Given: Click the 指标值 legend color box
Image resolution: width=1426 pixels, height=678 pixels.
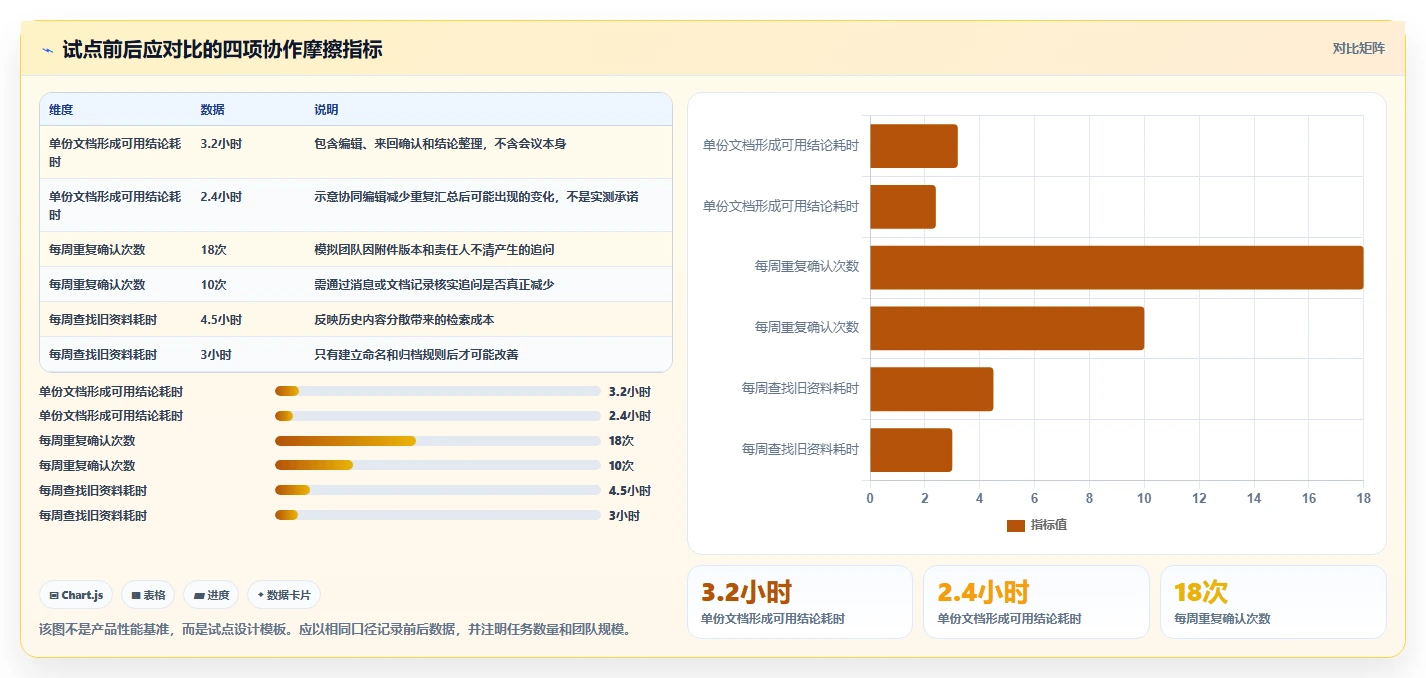Looking at the screenshot, I should 1016,525.
